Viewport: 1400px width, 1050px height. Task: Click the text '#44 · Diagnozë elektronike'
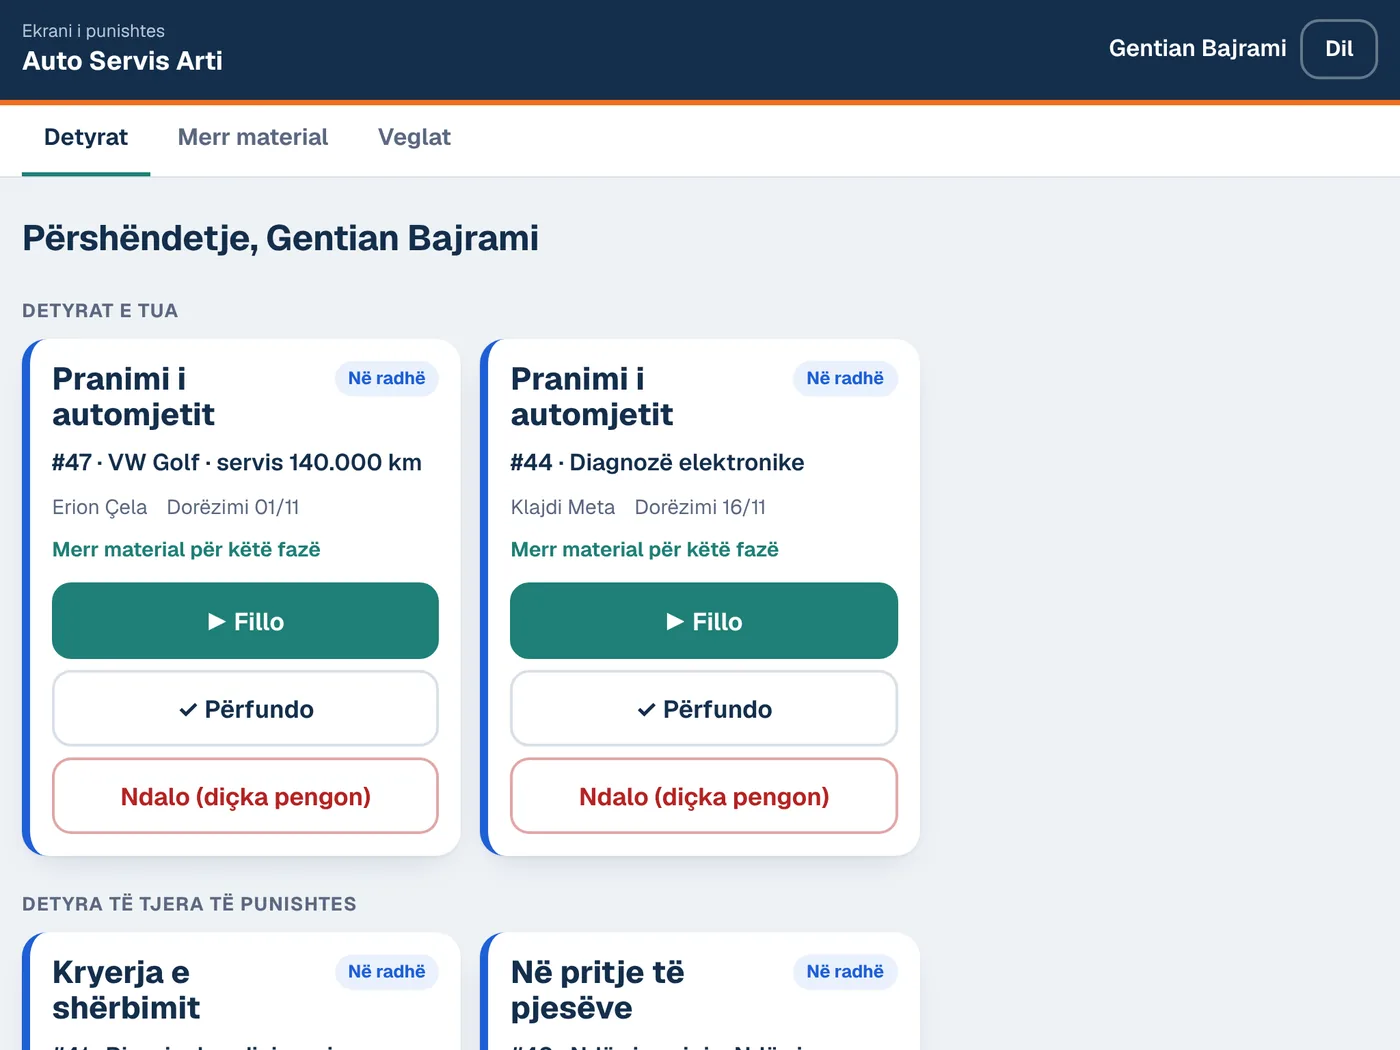point(657,462)
